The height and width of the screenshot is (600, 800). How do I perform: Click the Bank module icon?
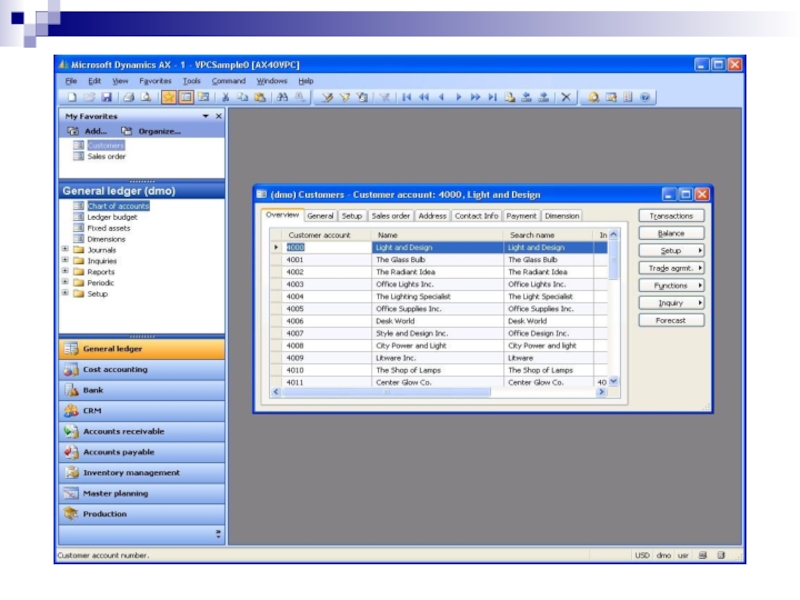(x=71, y=390)
